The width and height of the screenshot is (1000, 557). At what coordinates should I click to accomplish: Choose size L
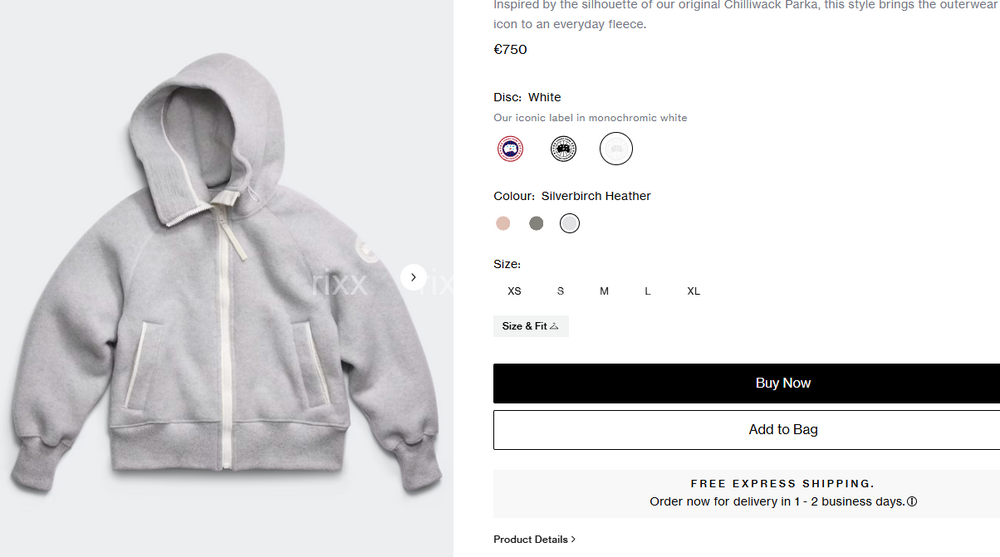click(648, 291)
